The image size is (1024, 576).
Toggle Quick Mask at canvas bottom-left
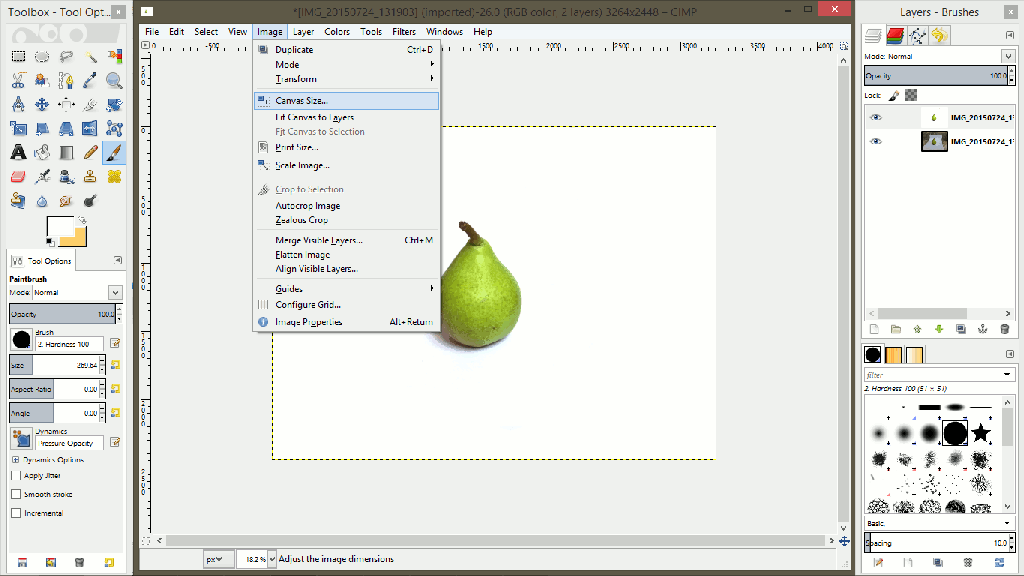146,541
